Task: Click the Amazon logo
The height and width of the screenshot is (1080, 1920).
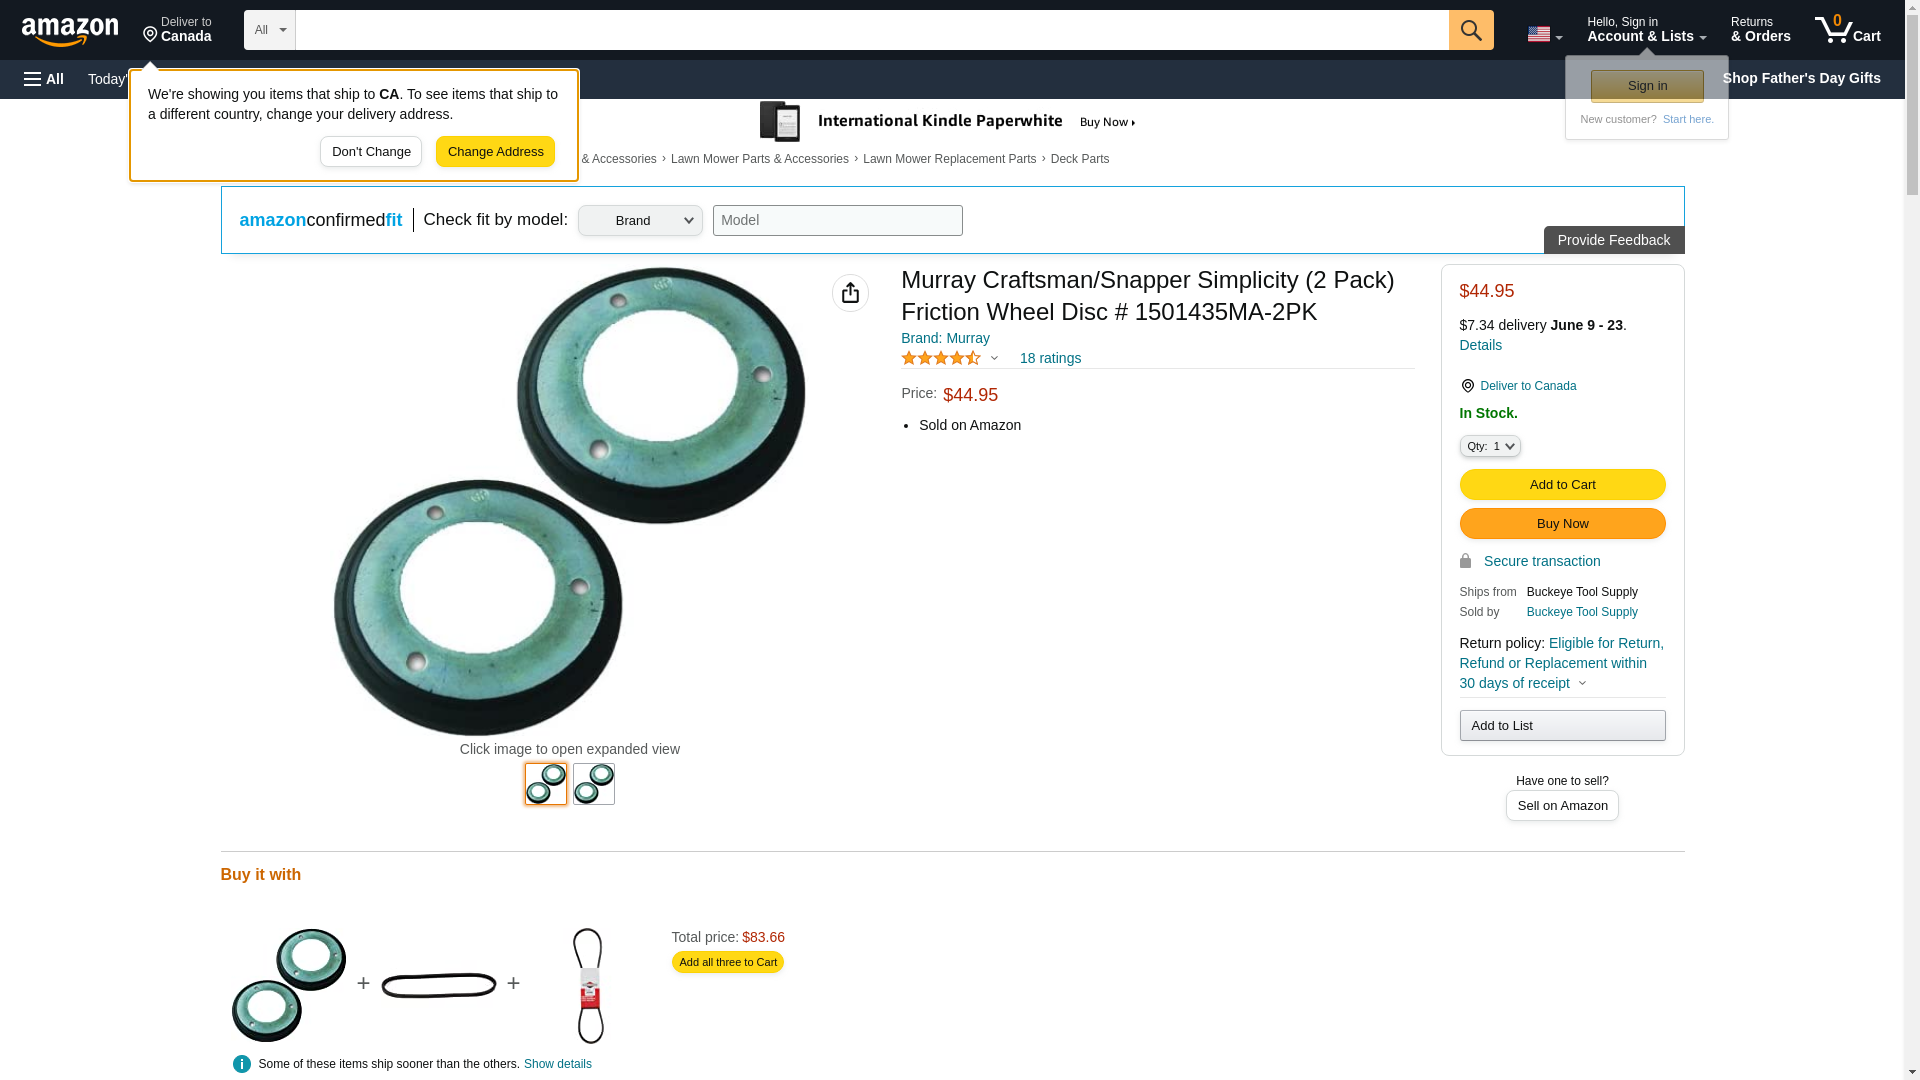Action: pyautogui.click(x=70, y=31)
